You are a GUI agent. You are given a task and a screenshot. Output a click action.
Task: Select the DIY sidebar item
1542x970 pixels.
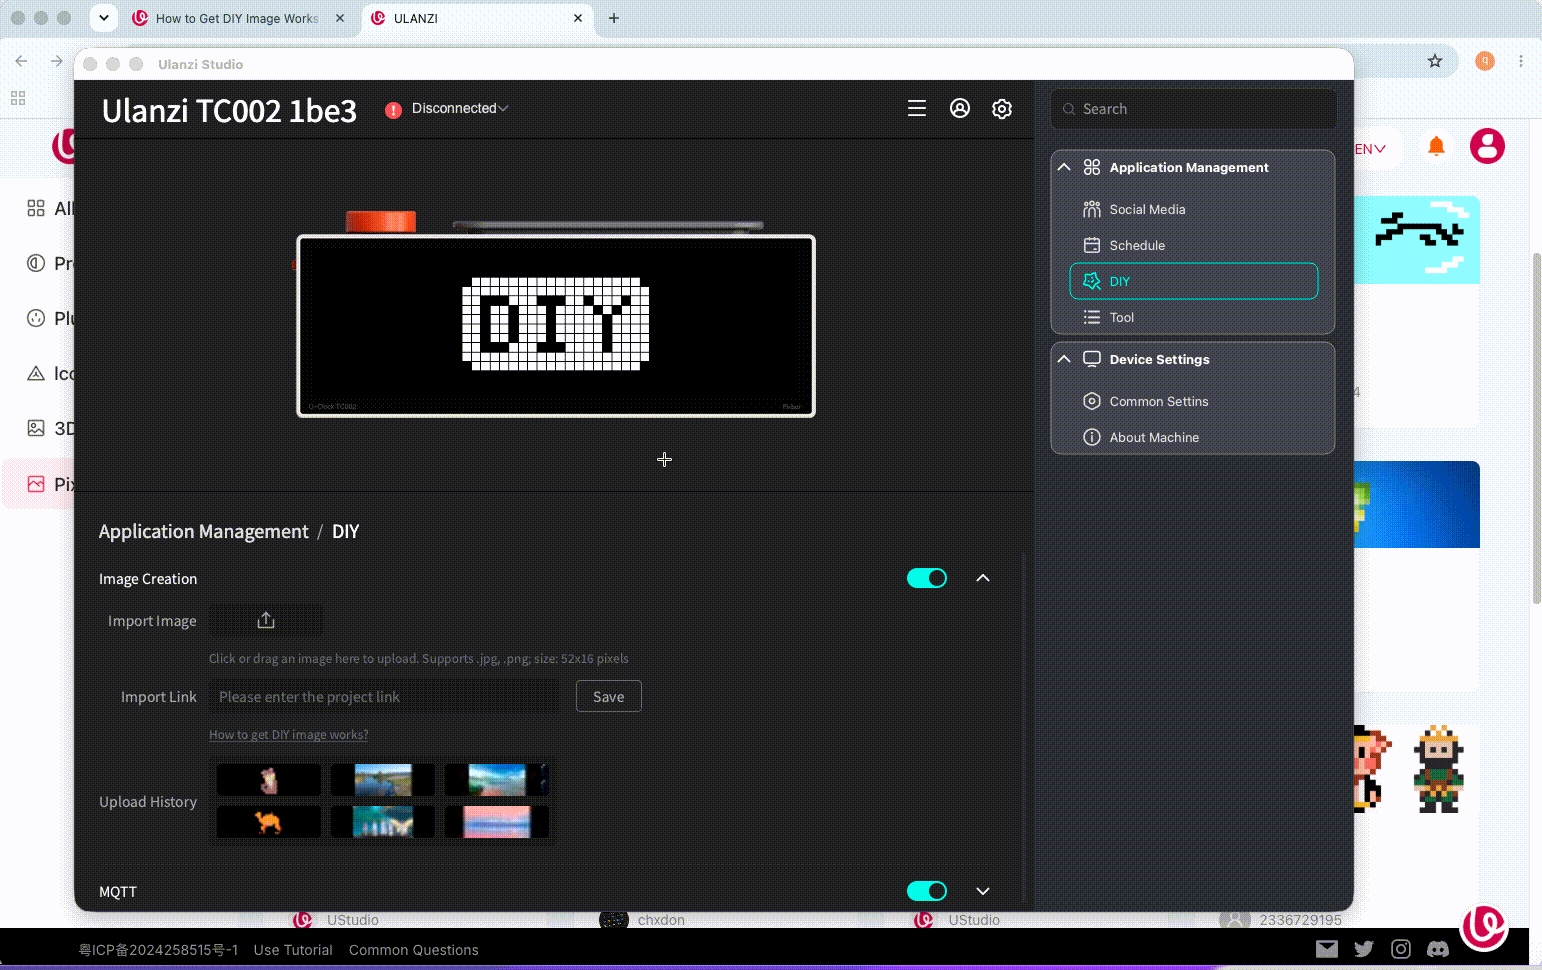[1194, 281]
